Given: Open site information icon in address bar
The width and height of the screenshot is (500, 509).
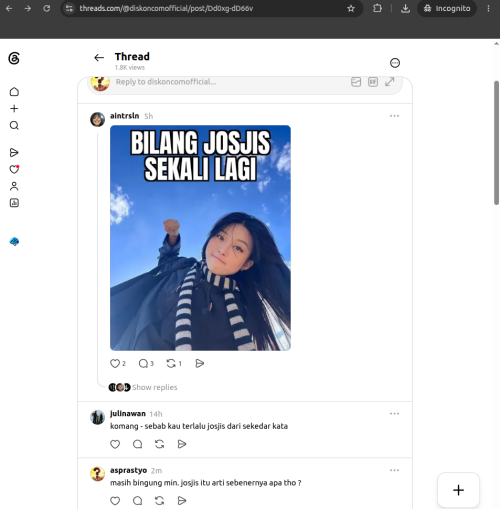Looking at the screenshot, I should [69, 8].
